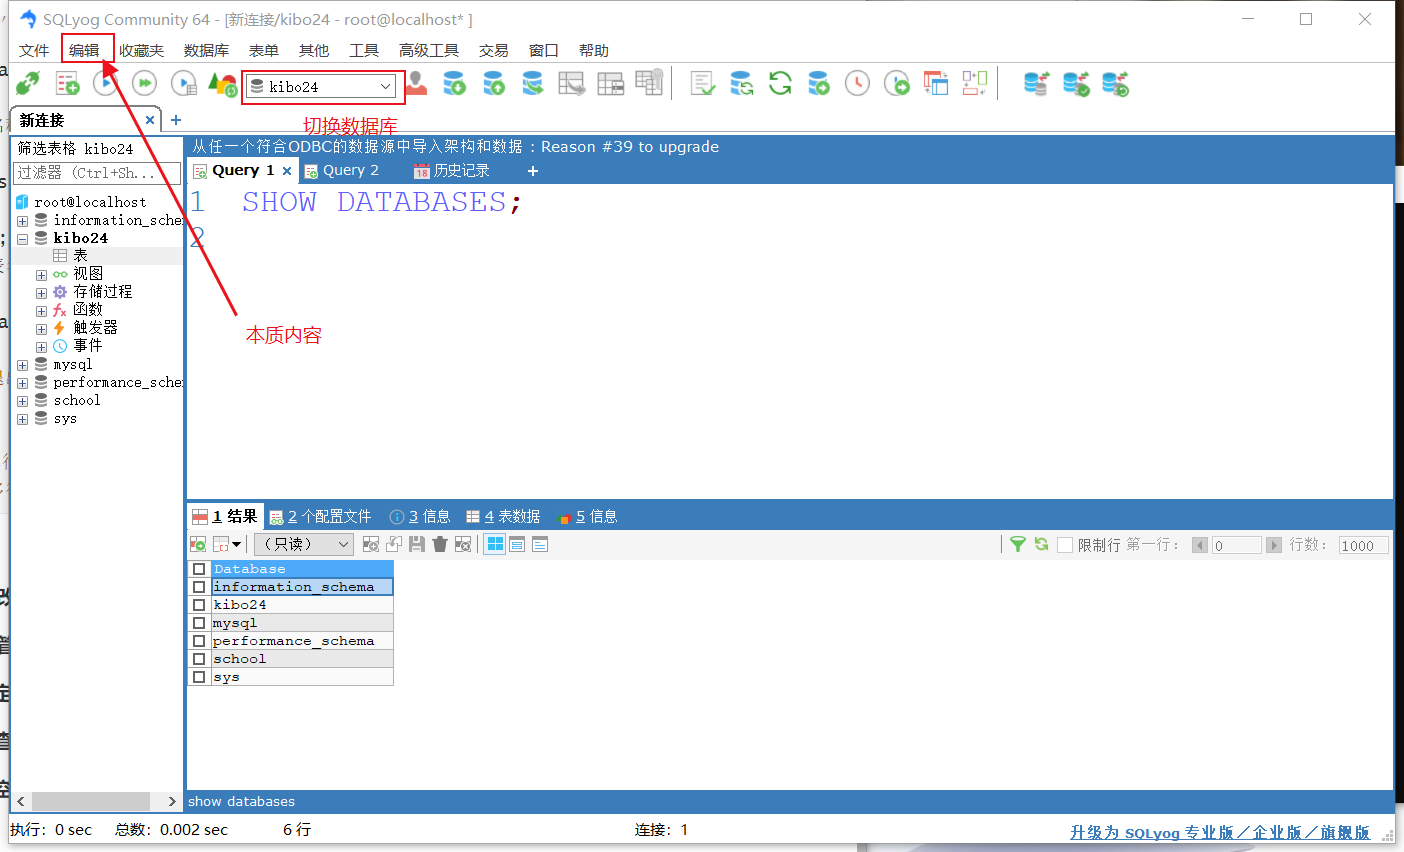The image size is (1404, 852).
Task: Click the 过滤器 filter input field
Action: click(x=97, y=173)
